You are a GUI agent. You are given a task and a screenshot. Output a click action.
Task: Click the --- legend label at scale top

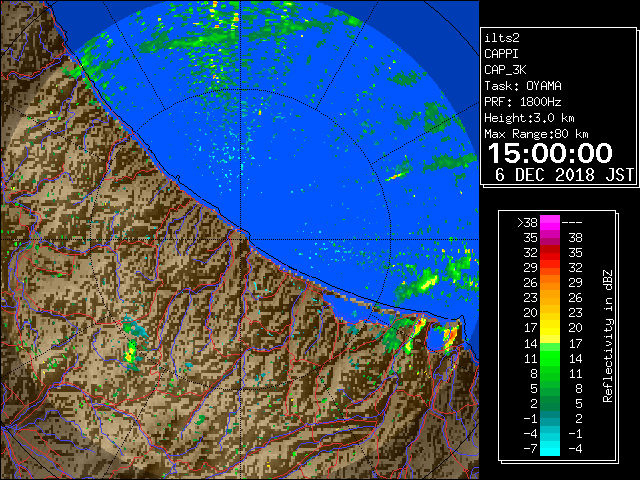[x=572, y=222]
